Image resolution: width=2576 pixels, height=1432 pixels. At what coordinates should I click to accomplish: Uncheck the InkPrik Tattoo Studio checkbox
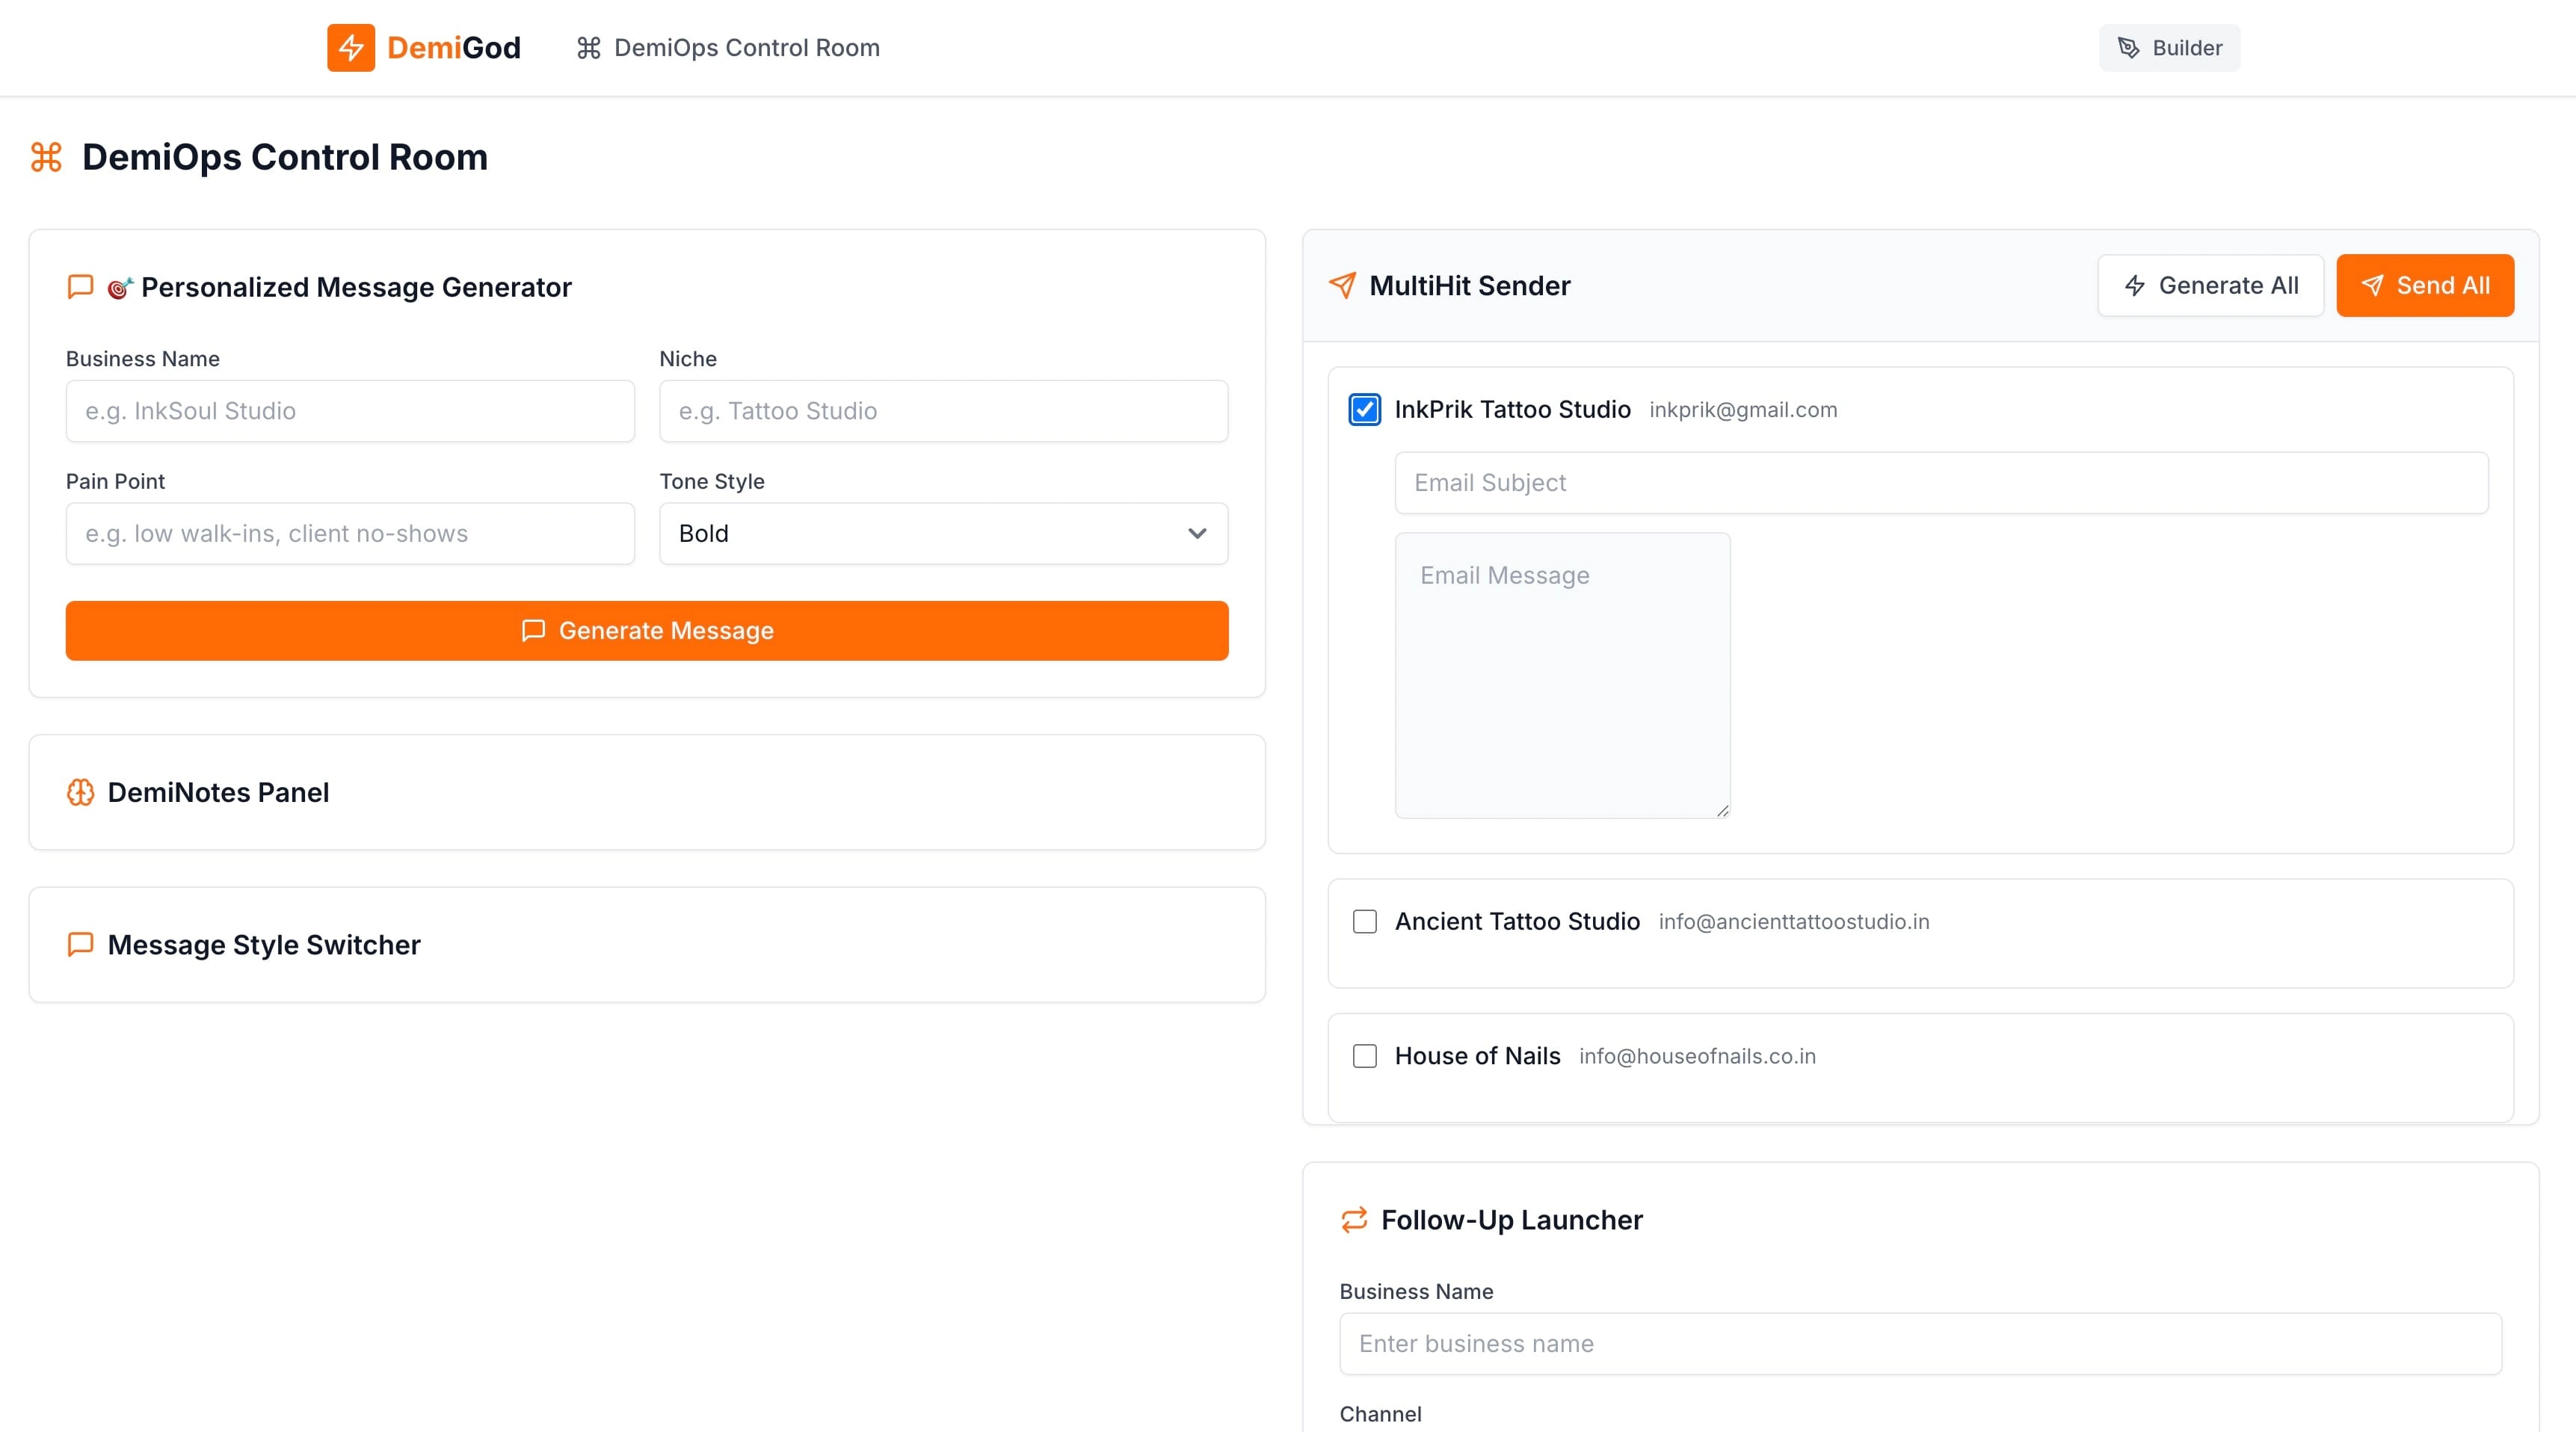click(x=1365, y=409)
